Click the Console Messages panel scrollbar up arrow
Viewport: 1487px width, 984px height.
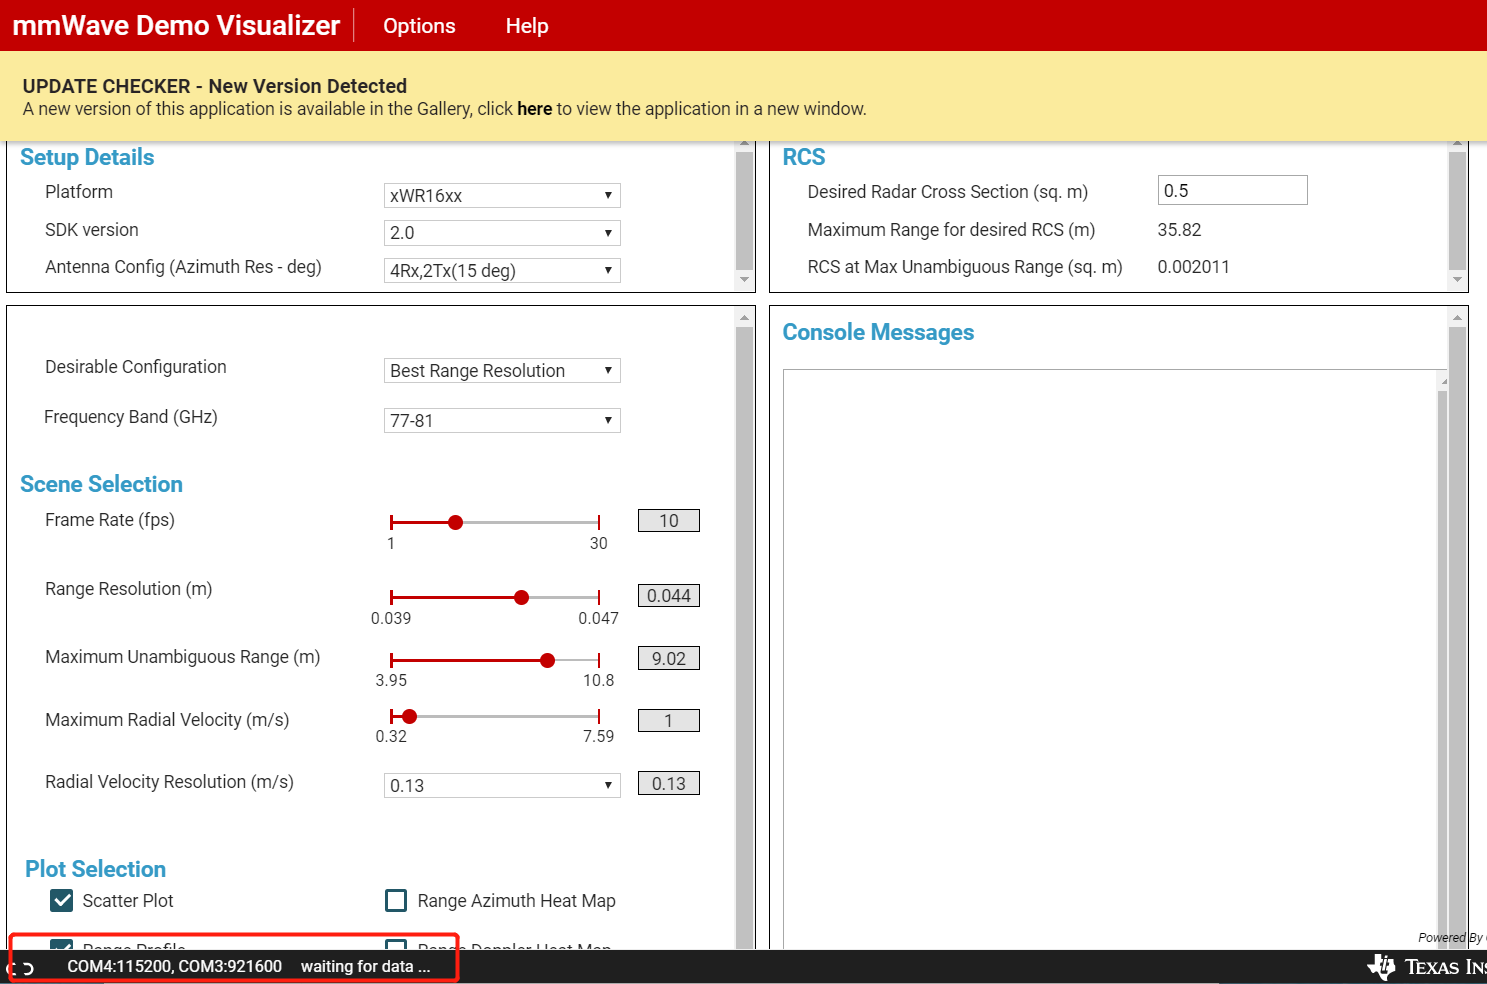pyautogui.click(x=1457, y=318)
